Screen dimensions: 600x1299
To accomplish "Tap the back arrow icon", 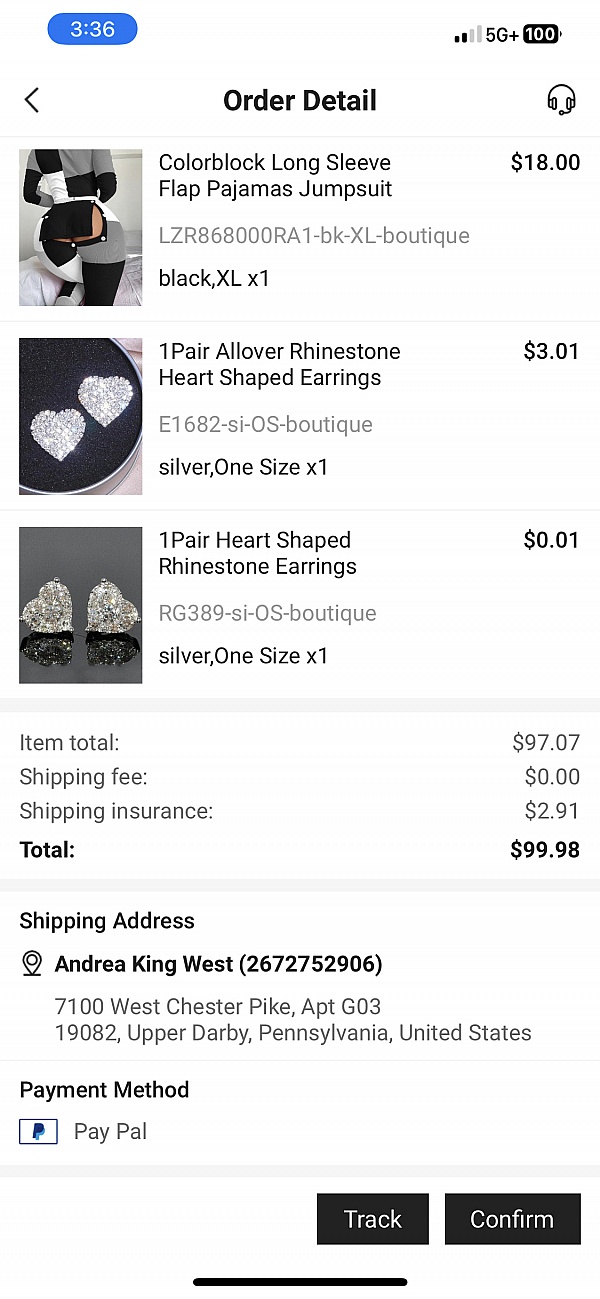I will [32, 100].
